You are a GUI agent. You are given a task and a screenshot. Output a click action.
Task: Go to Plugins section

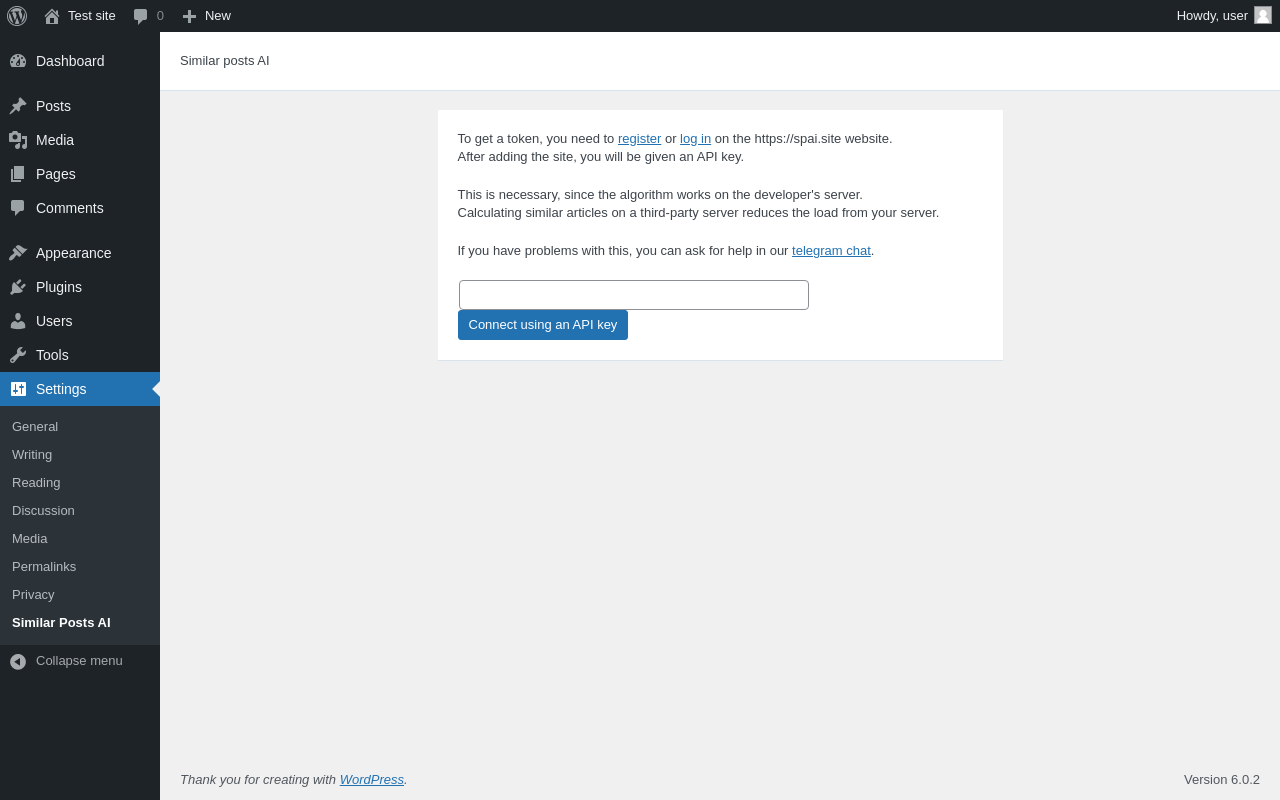pos(80,287)
